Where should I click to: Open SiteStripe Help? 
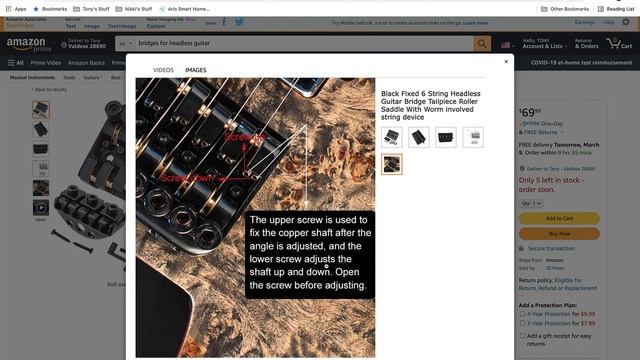(609, 22)
